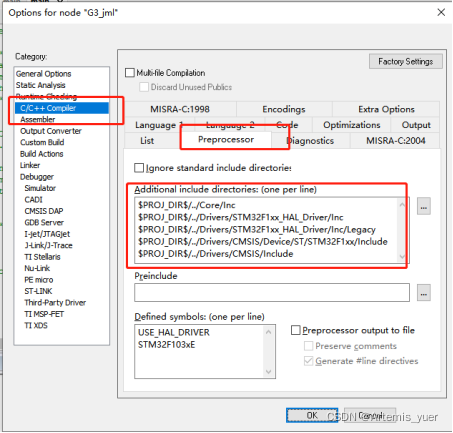Select Nu-Link entry

37,268
